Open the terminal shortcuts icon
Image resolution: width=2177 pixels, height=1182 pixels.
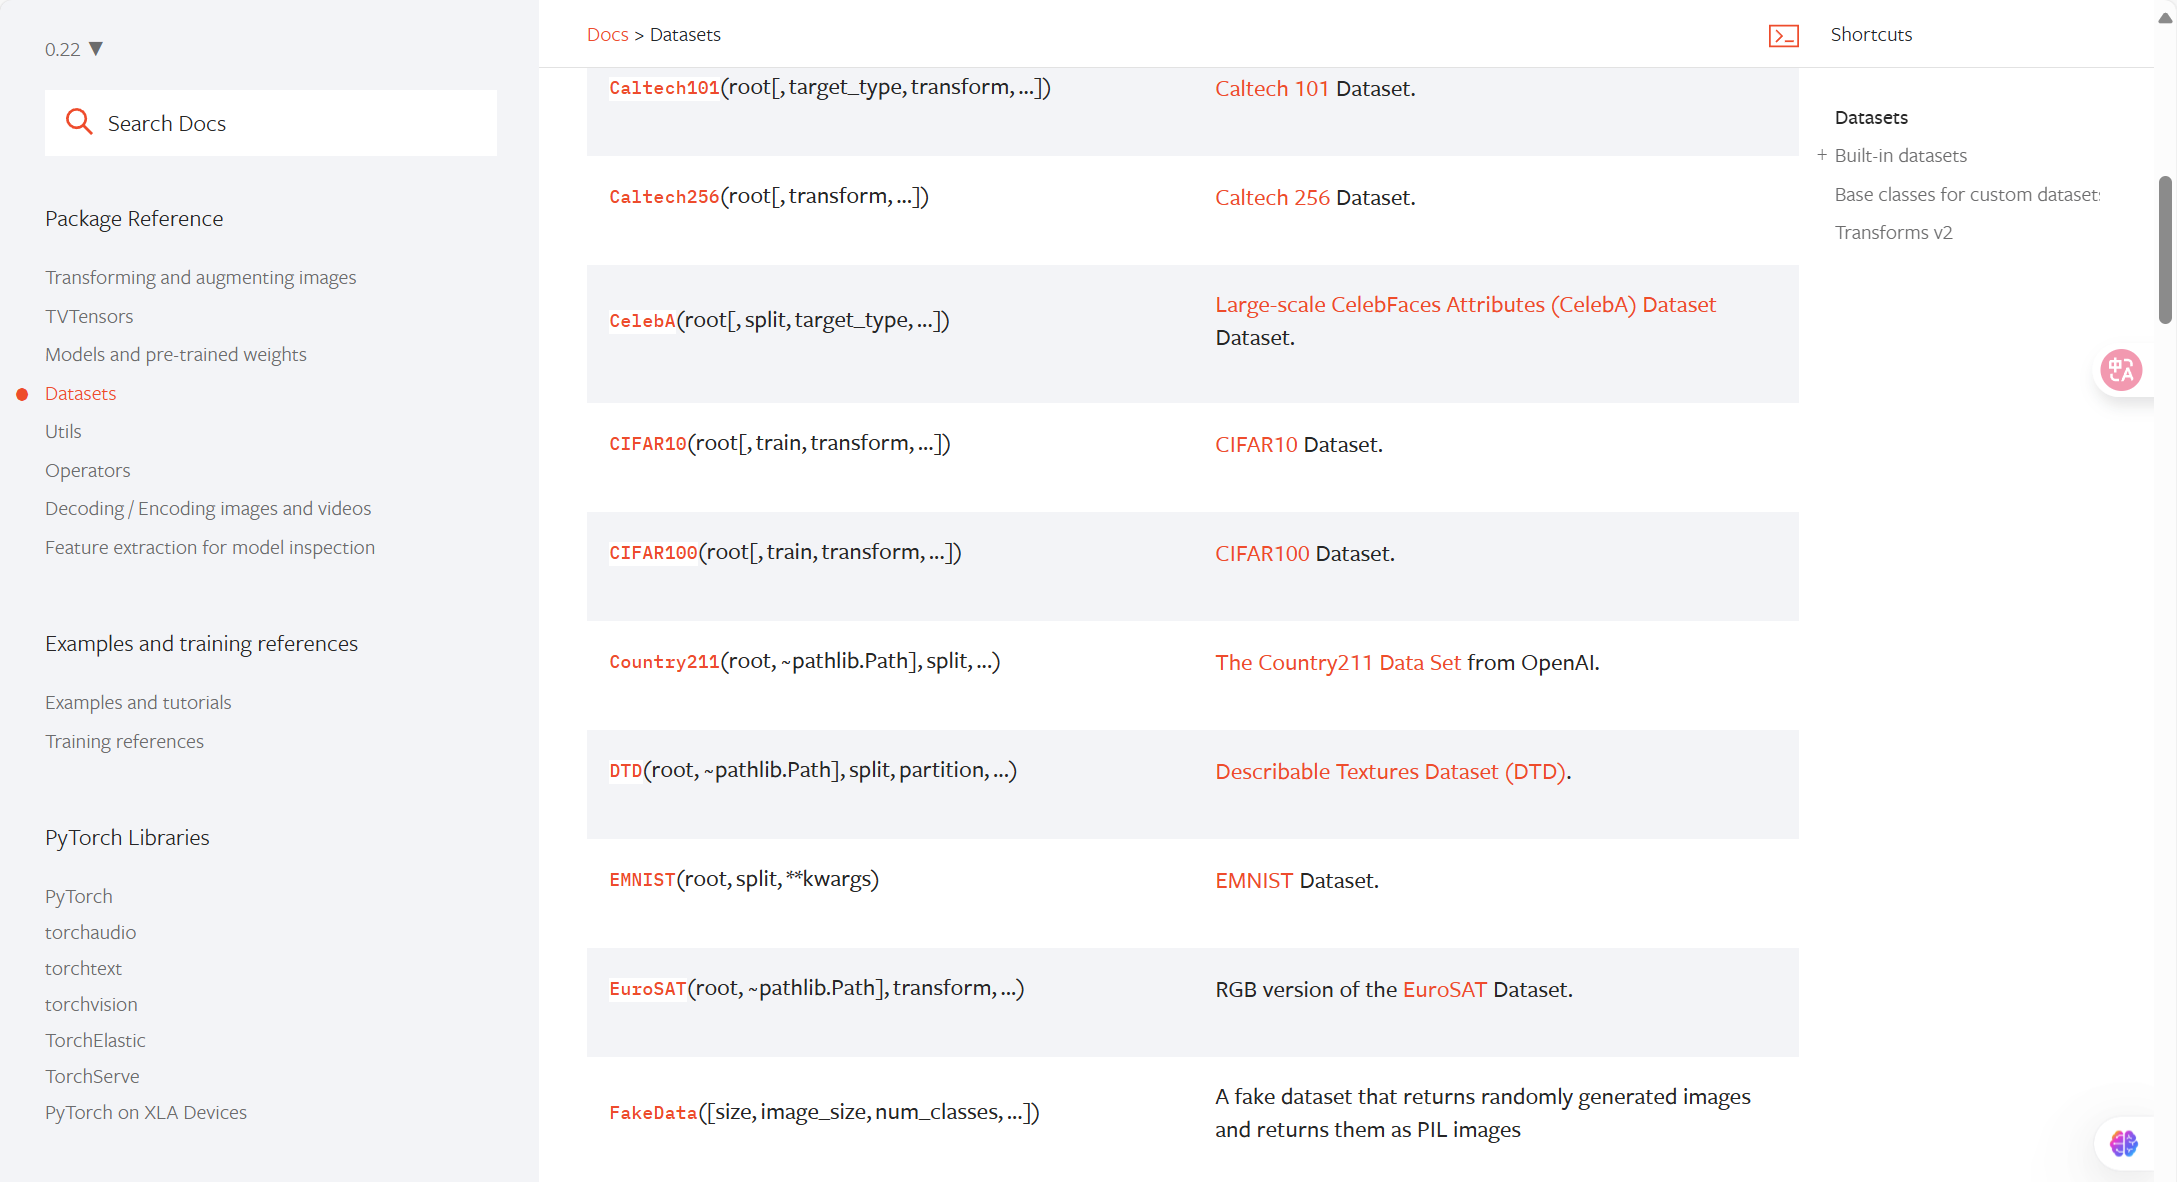[x=1783, y=36]
